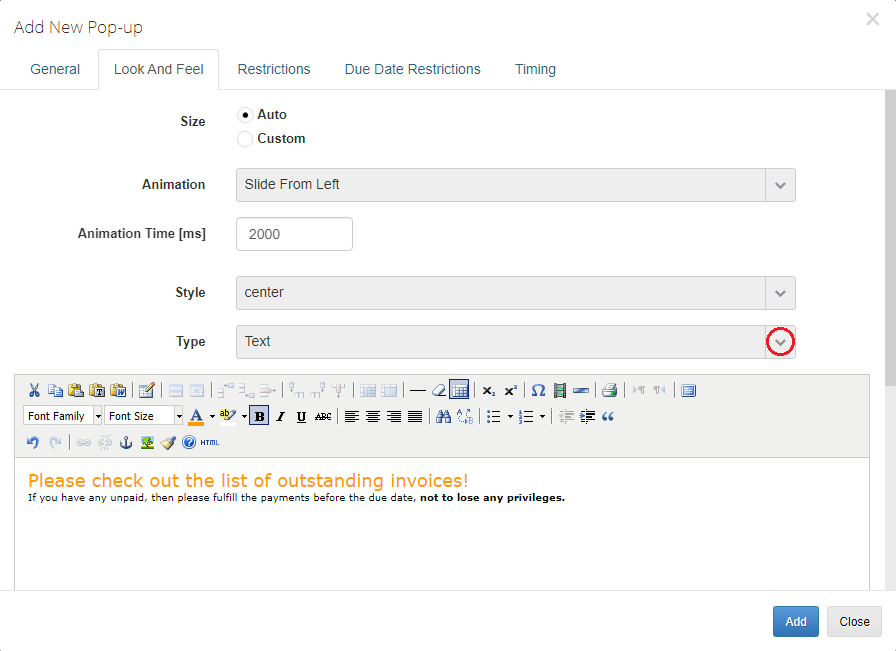Viewport: 896px width, 651px height.
Task: Click the Add button
Action: pyautogui.click(x=795, y=621)
